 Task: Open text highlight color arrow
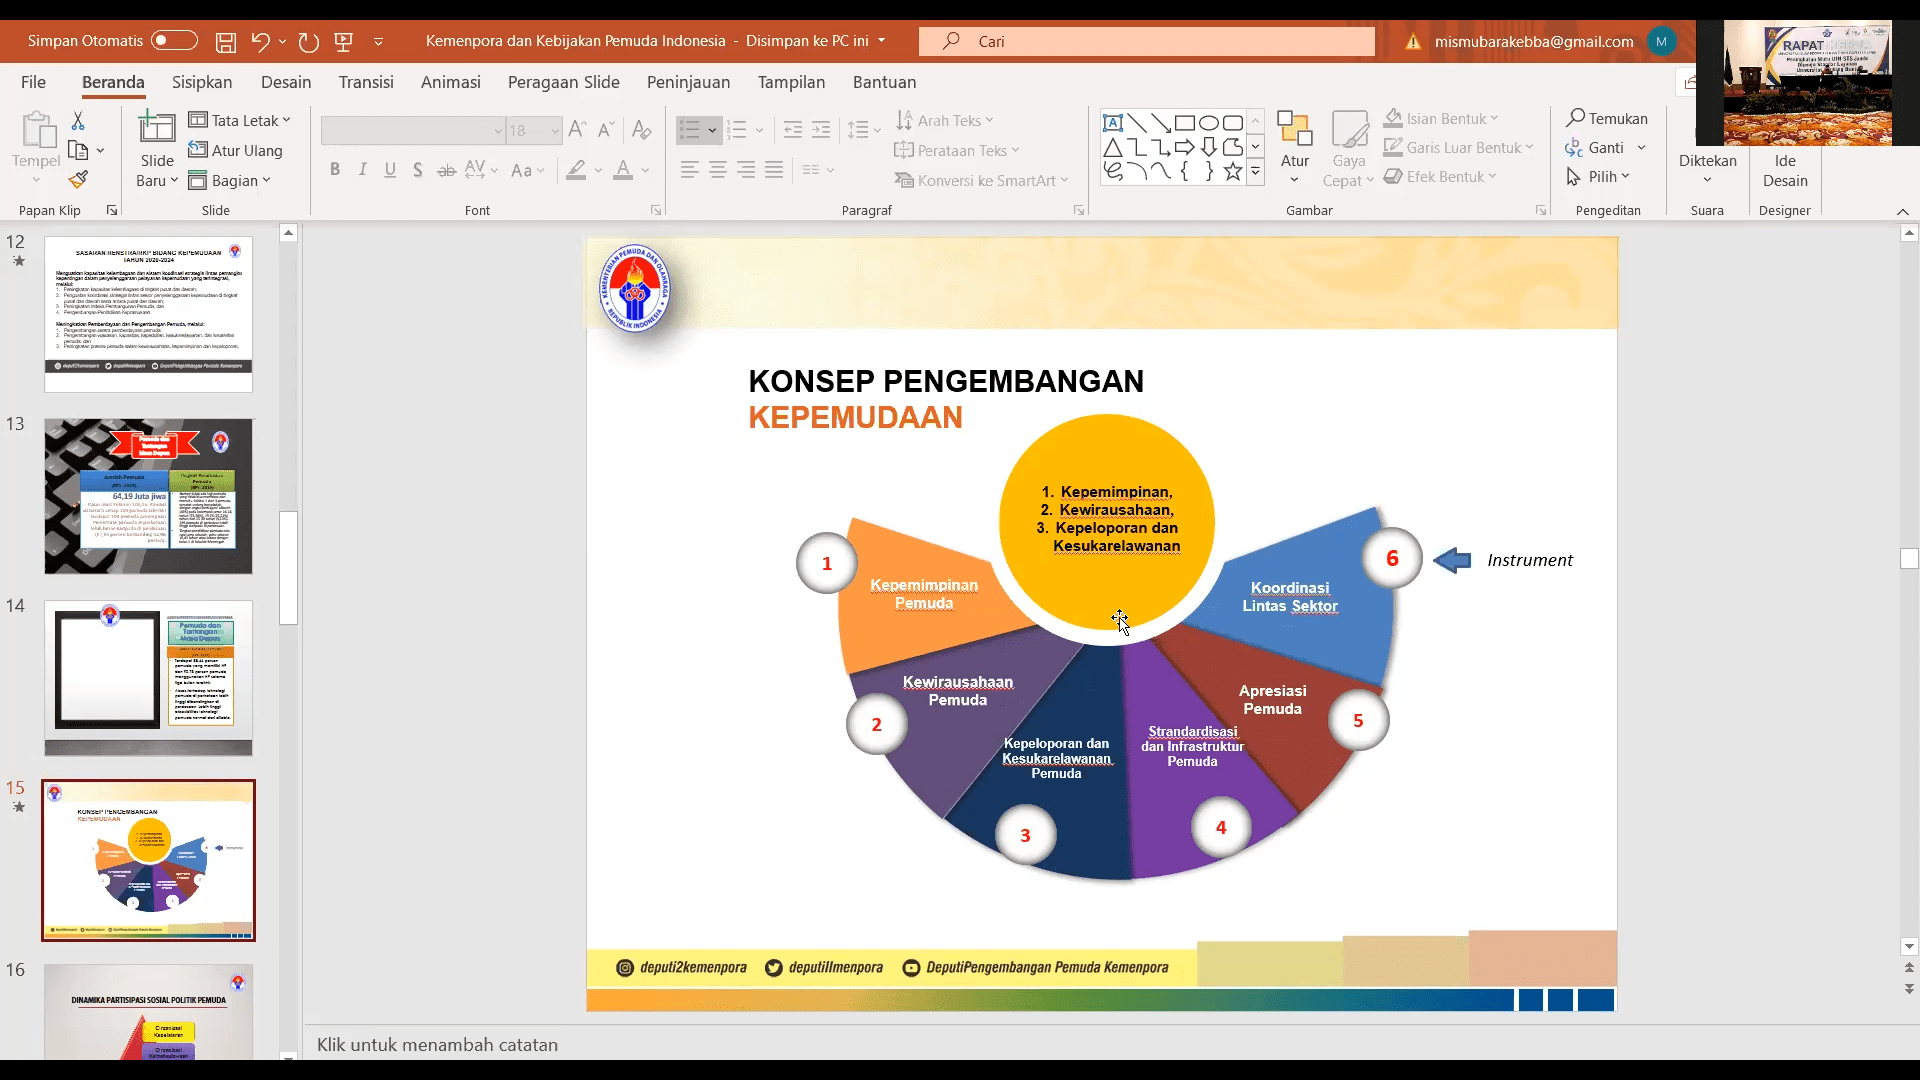598,170
